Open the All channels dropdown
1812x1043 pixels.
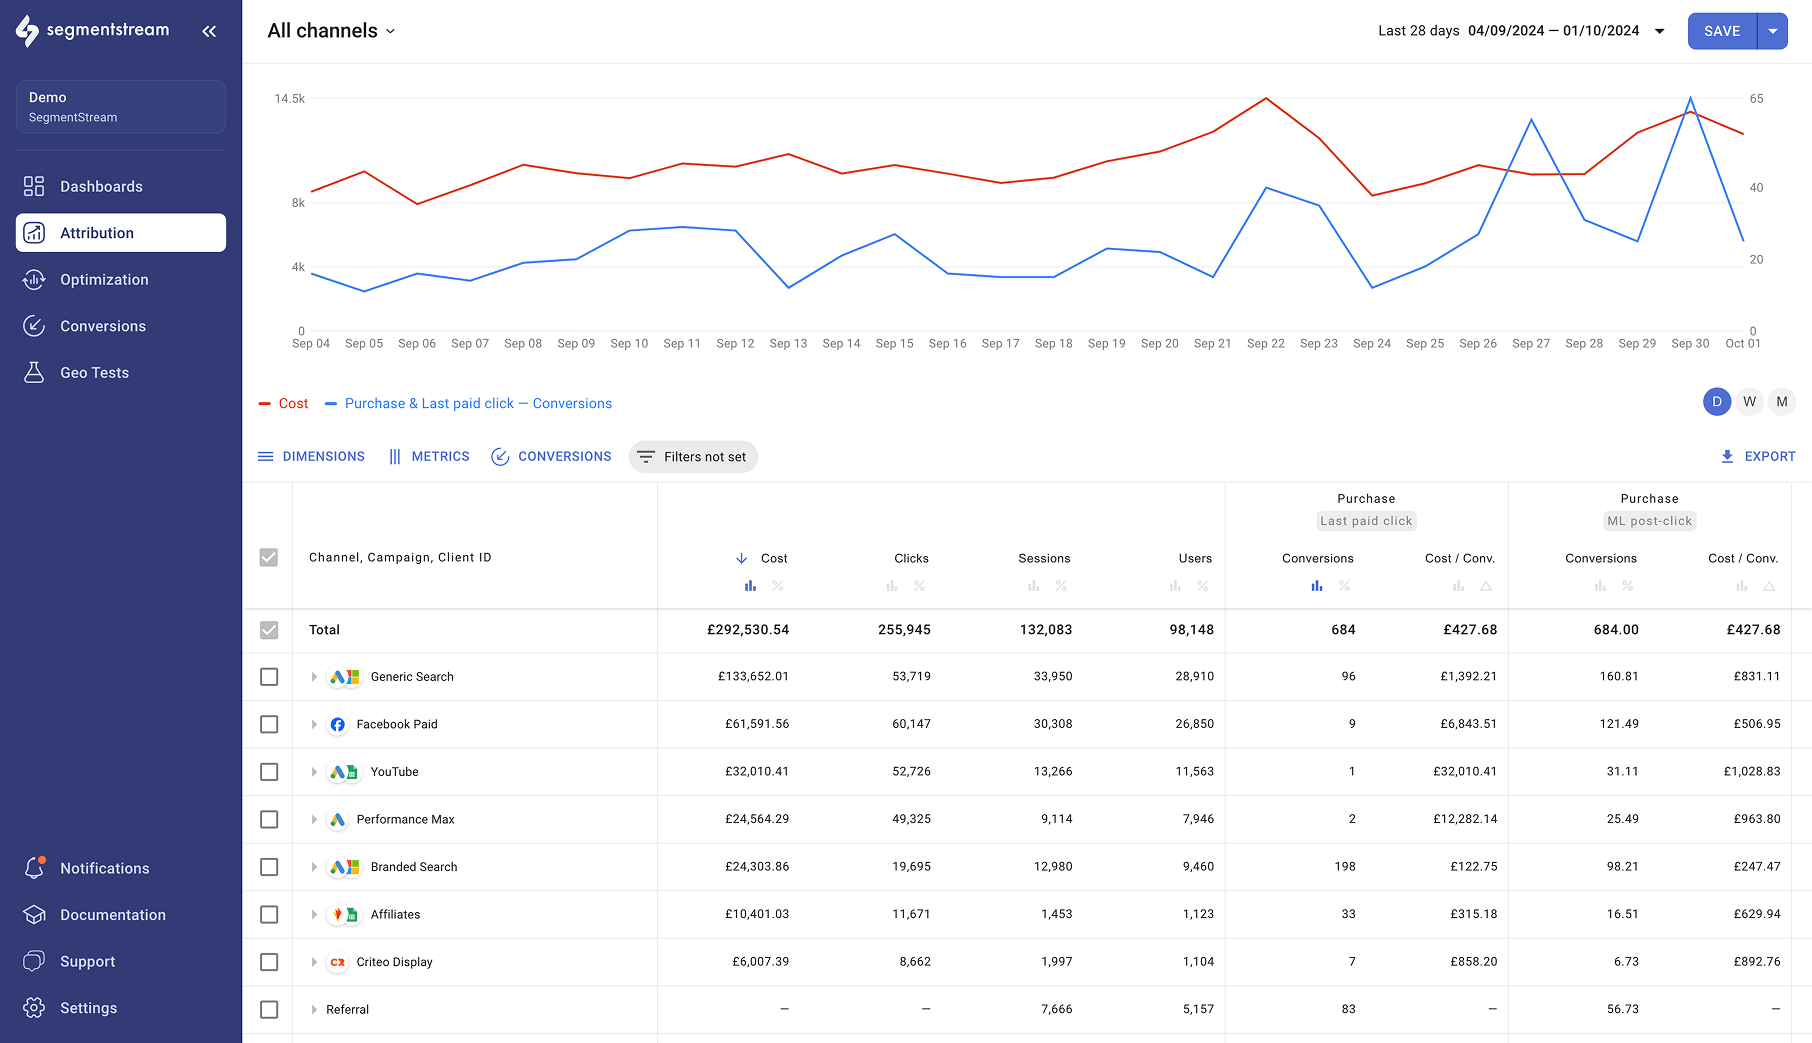click(x=331, y=31)
